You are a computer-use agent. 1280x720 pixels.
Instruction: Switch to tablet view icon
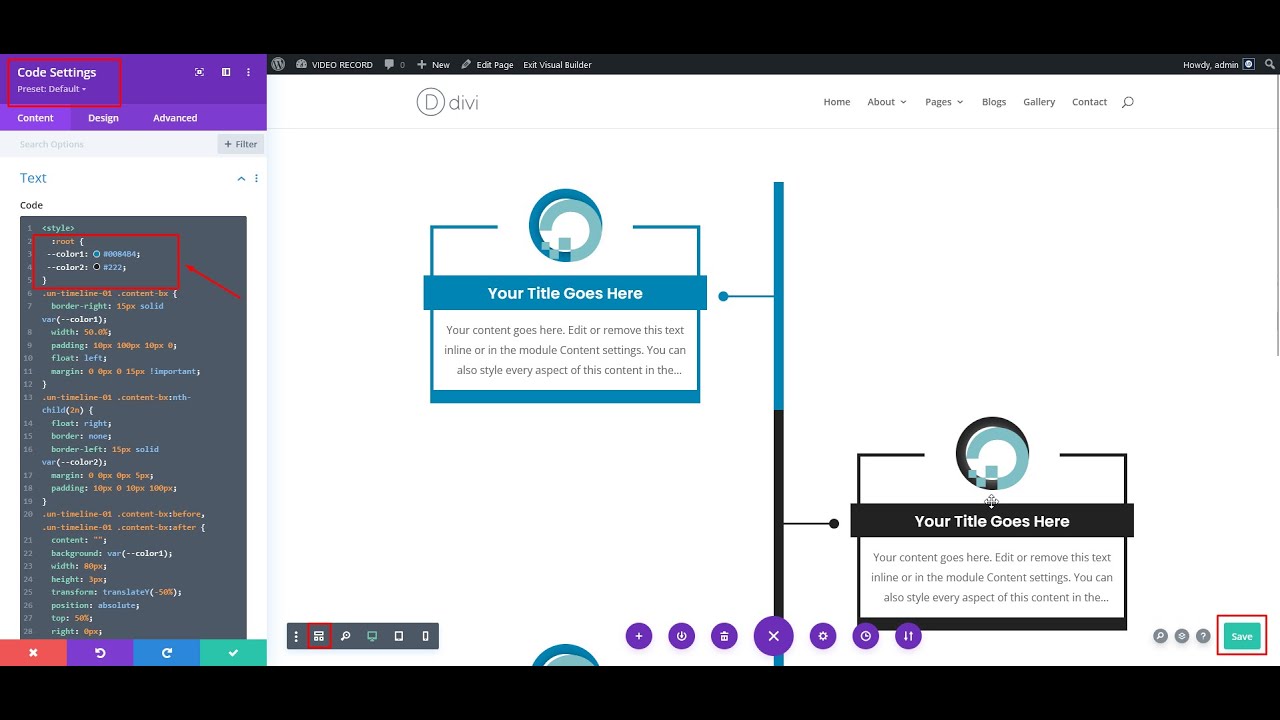tap(399, 636)
